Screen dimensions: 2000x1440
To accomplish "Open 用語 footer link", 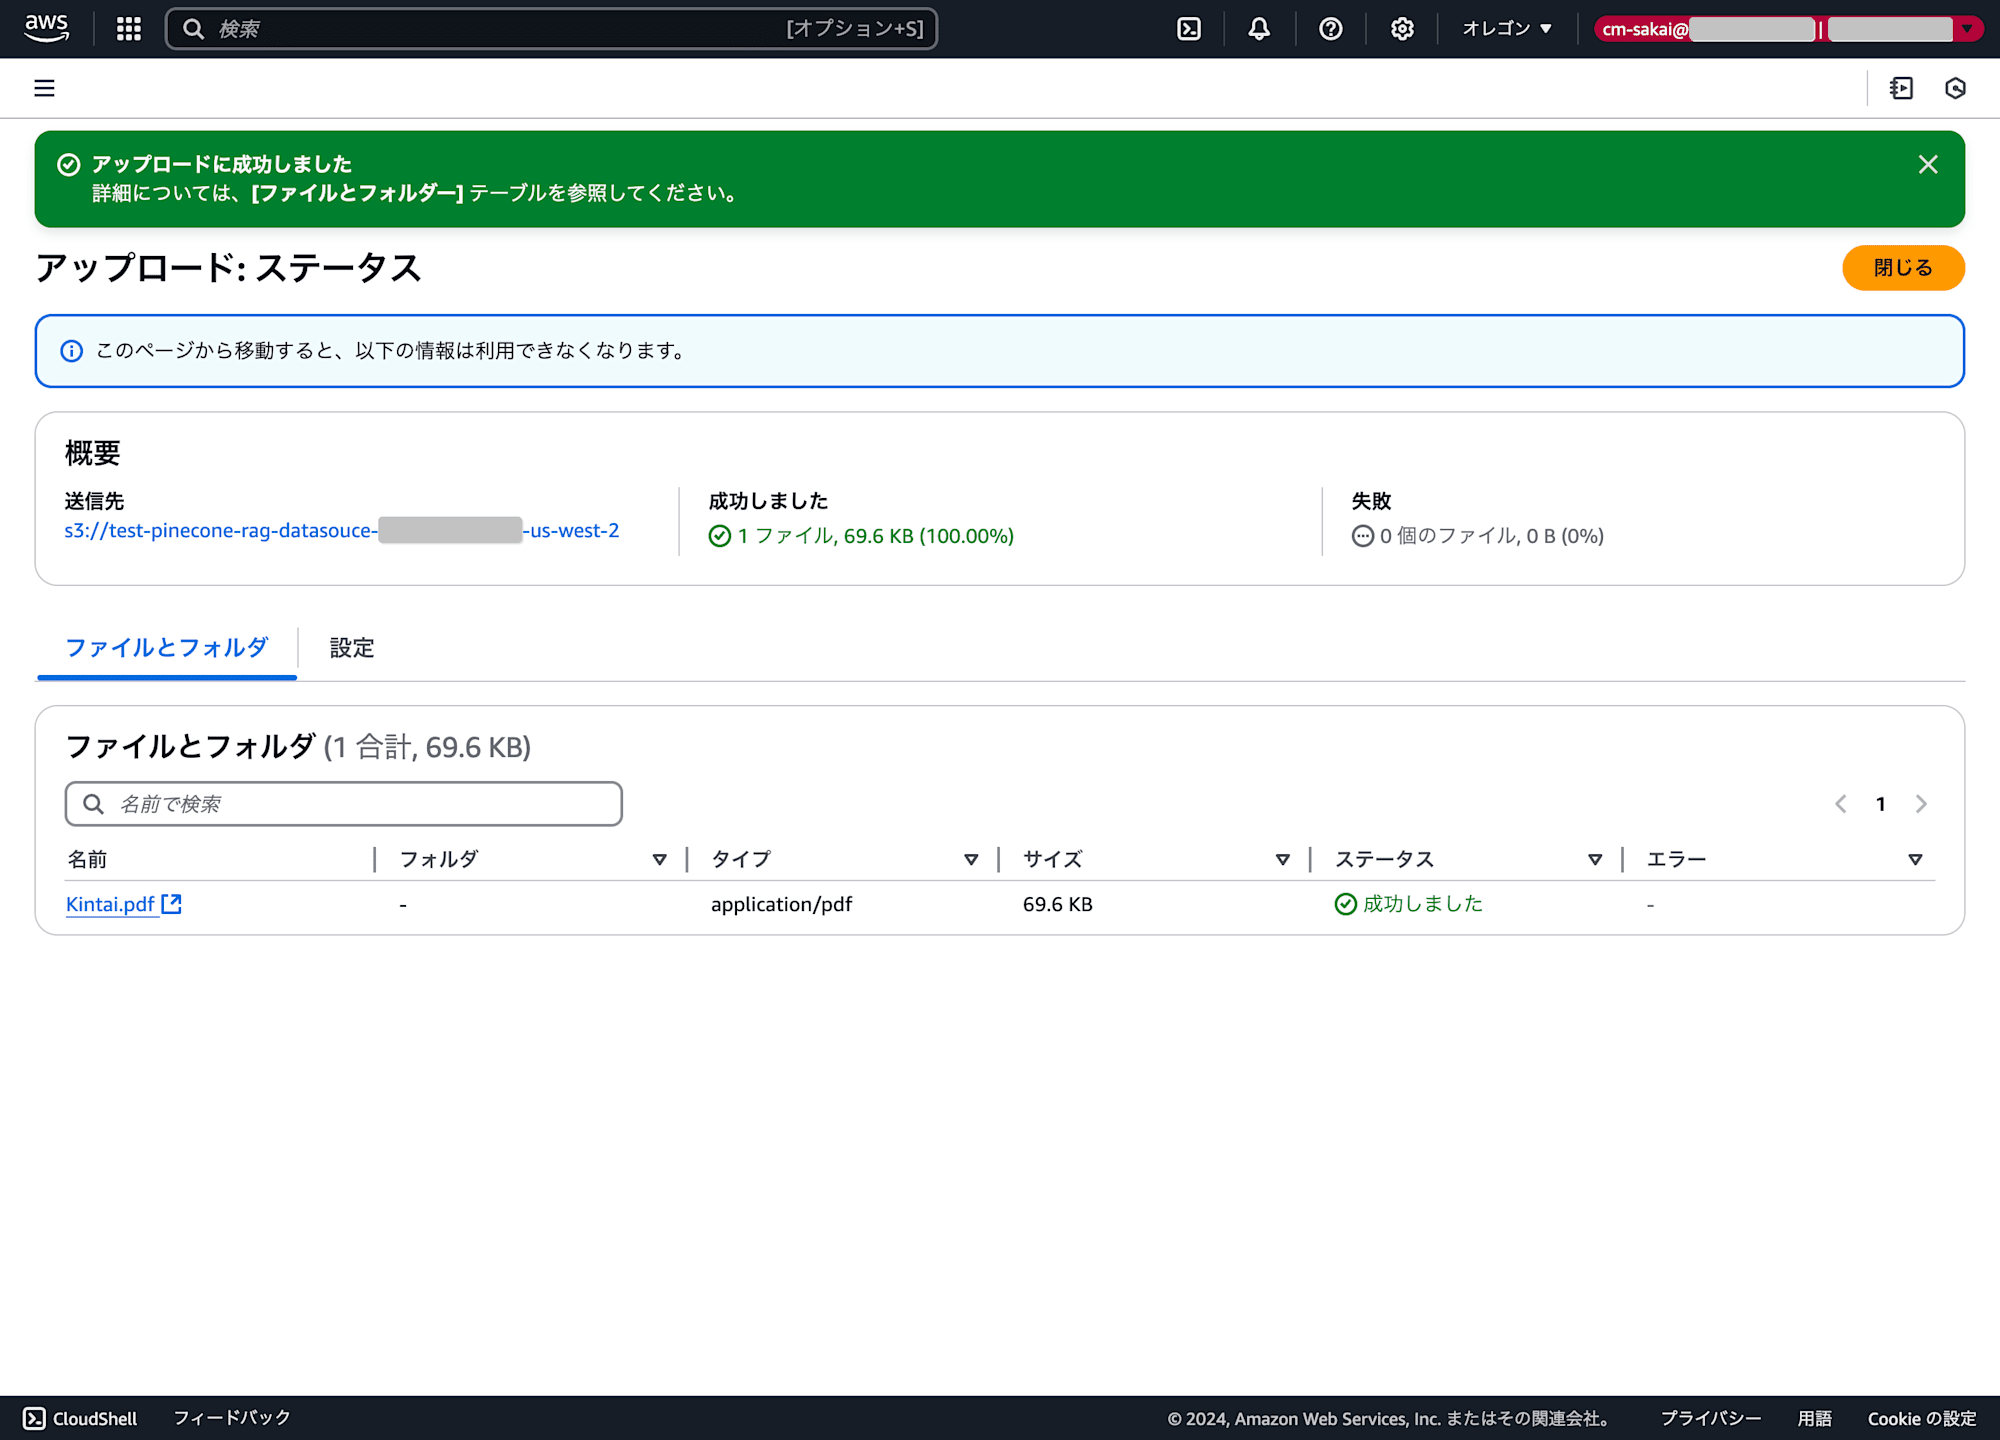I will 1815,1418.
